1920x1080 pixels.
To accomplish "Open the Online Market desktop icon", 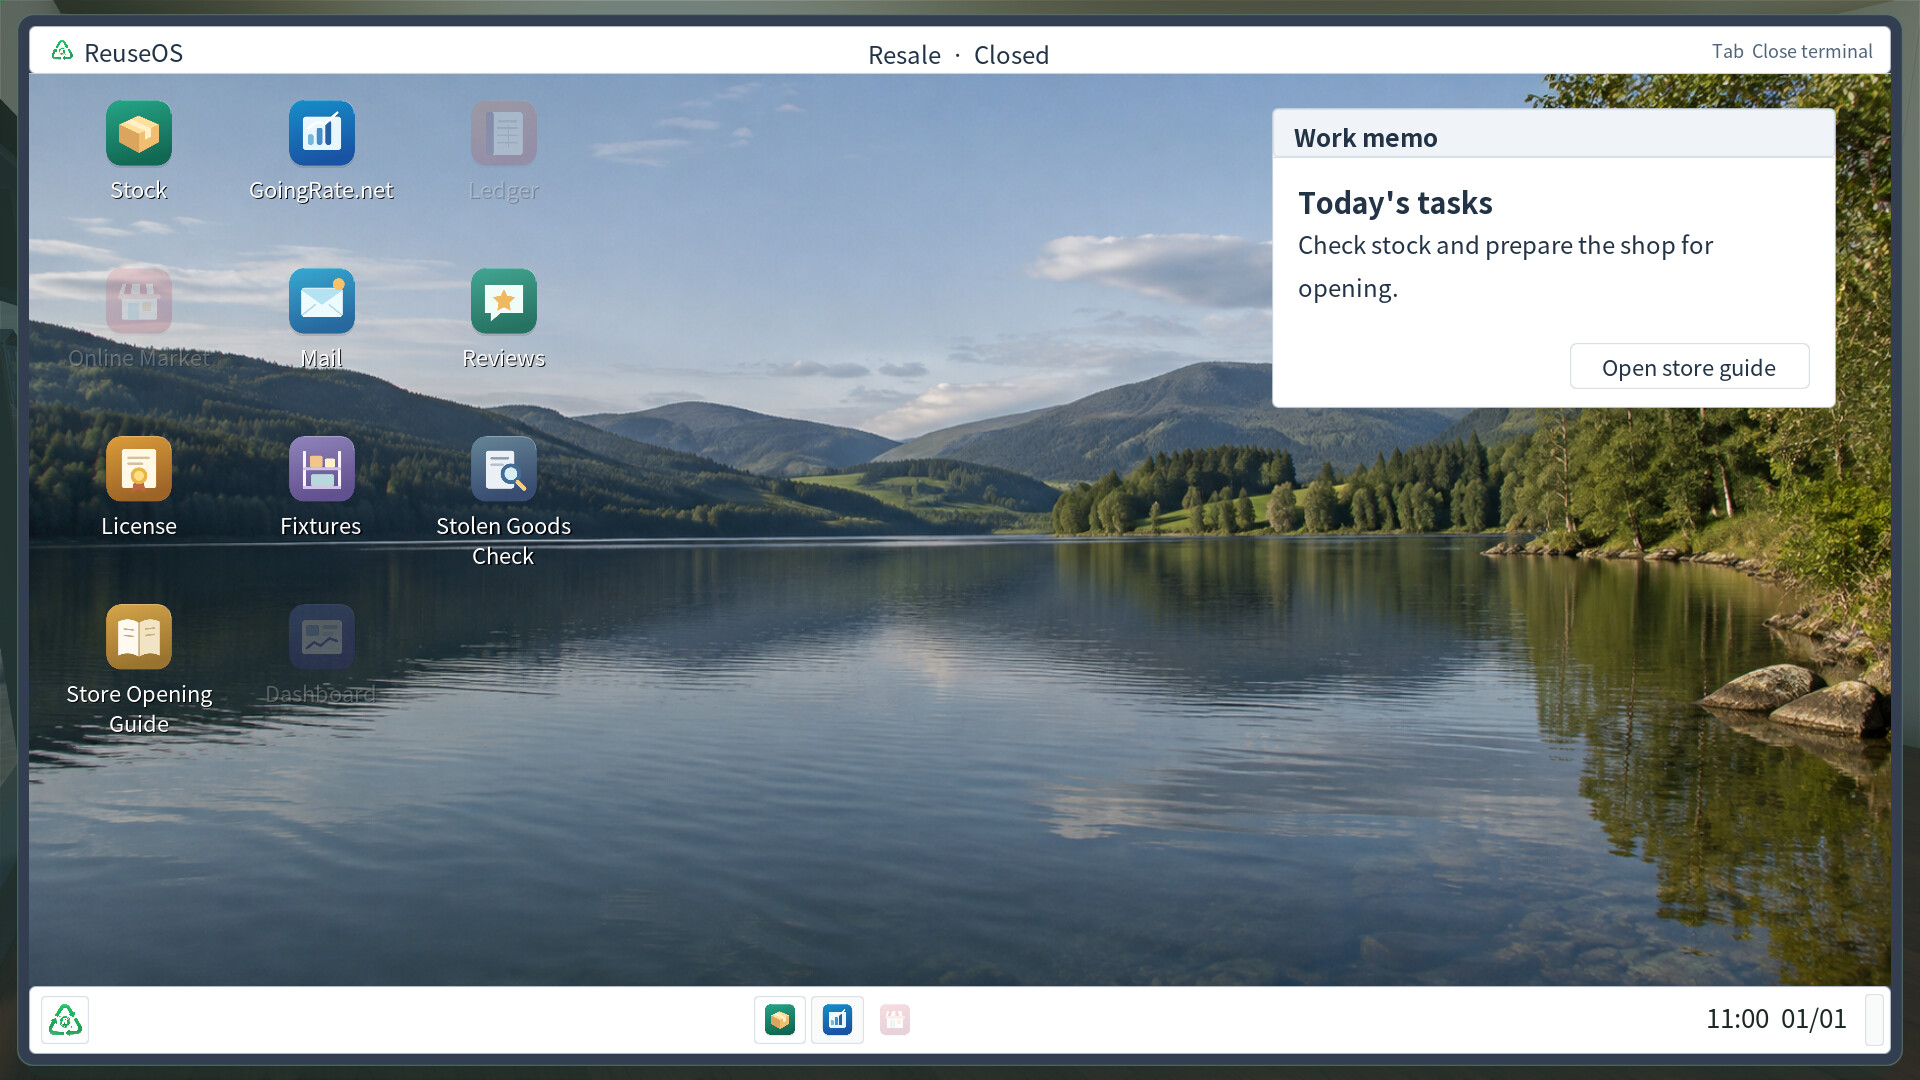I will (139, 302).
